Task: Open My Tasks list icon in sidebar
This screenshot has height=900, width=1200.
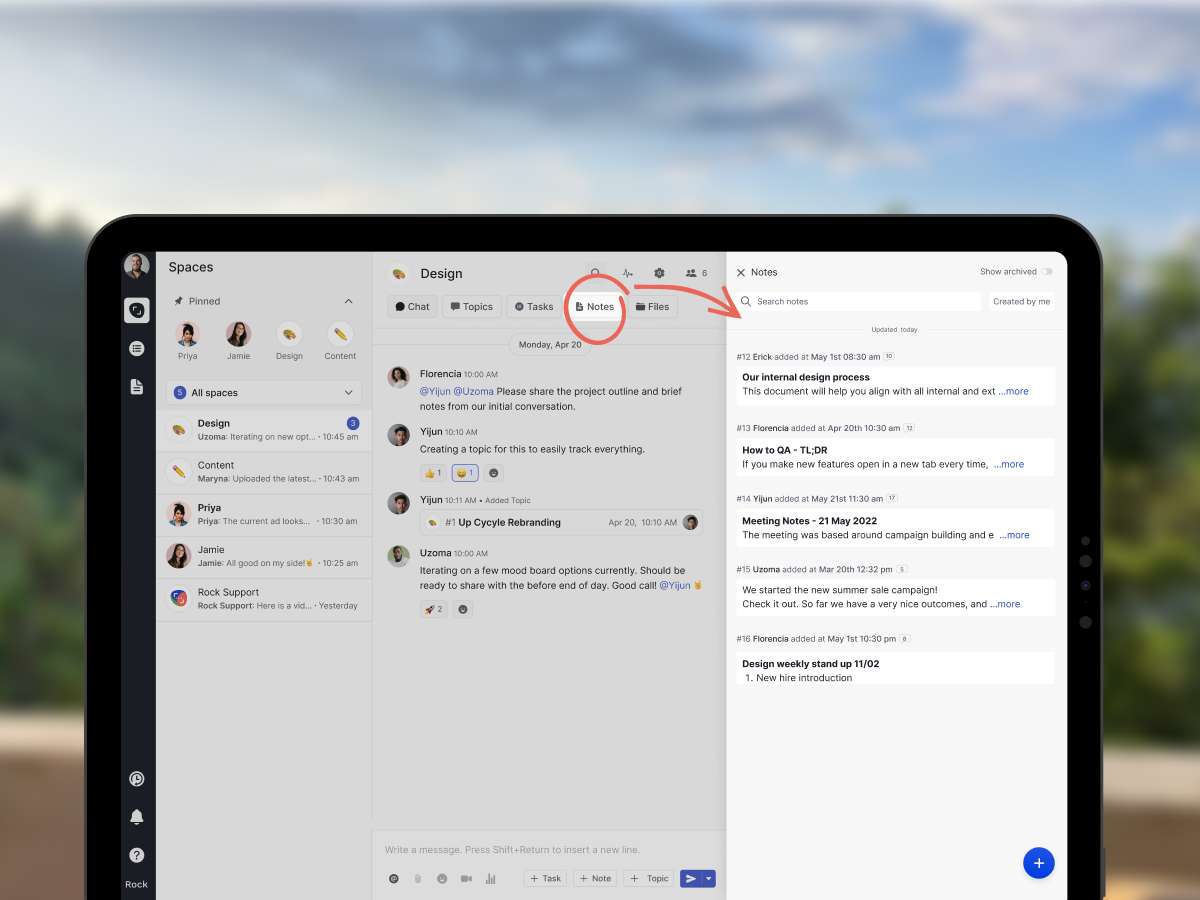Action: click(137, 348)
